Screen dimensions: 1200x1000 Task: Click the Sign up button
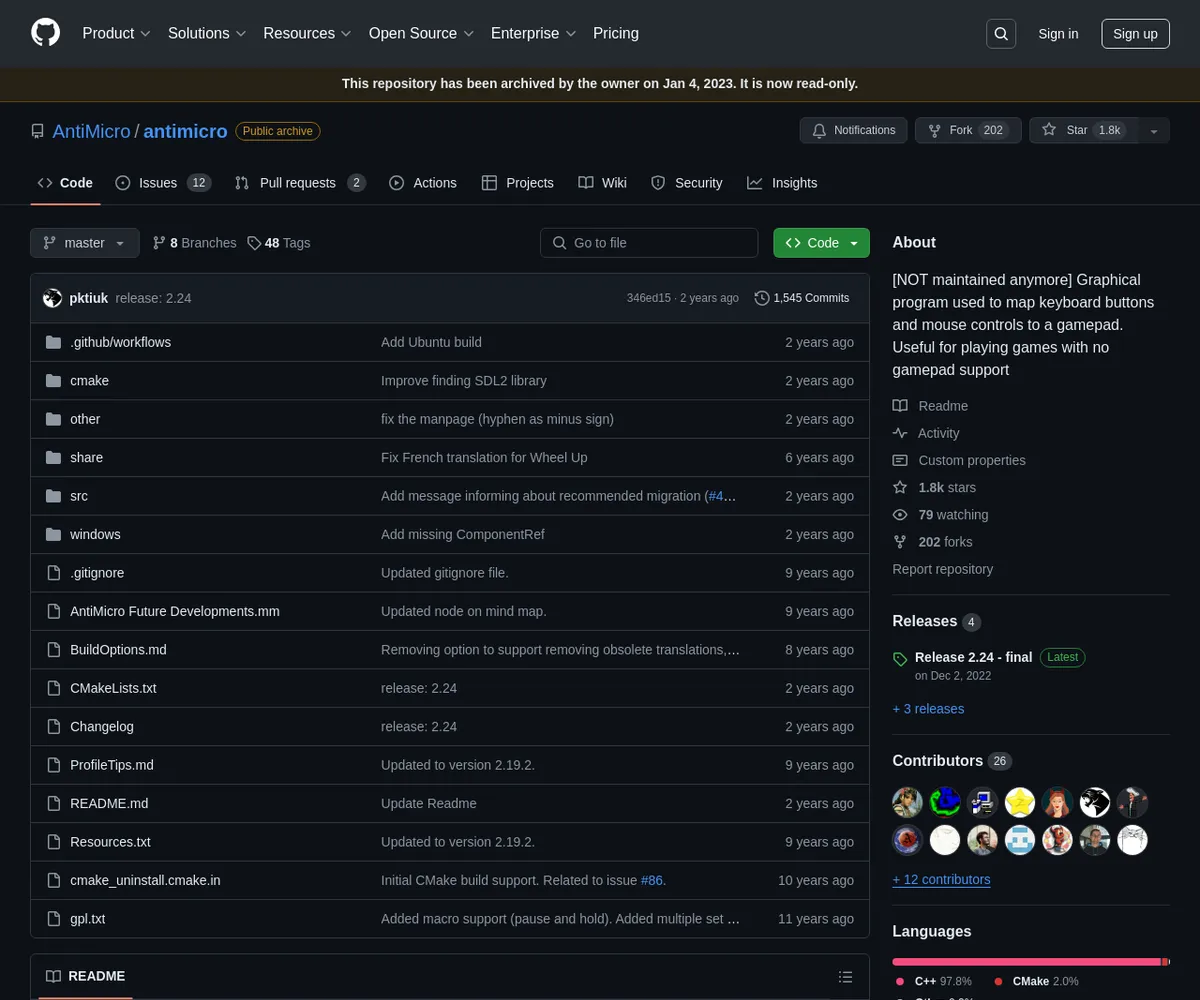pyautogui.click(x=1135, y=34)
